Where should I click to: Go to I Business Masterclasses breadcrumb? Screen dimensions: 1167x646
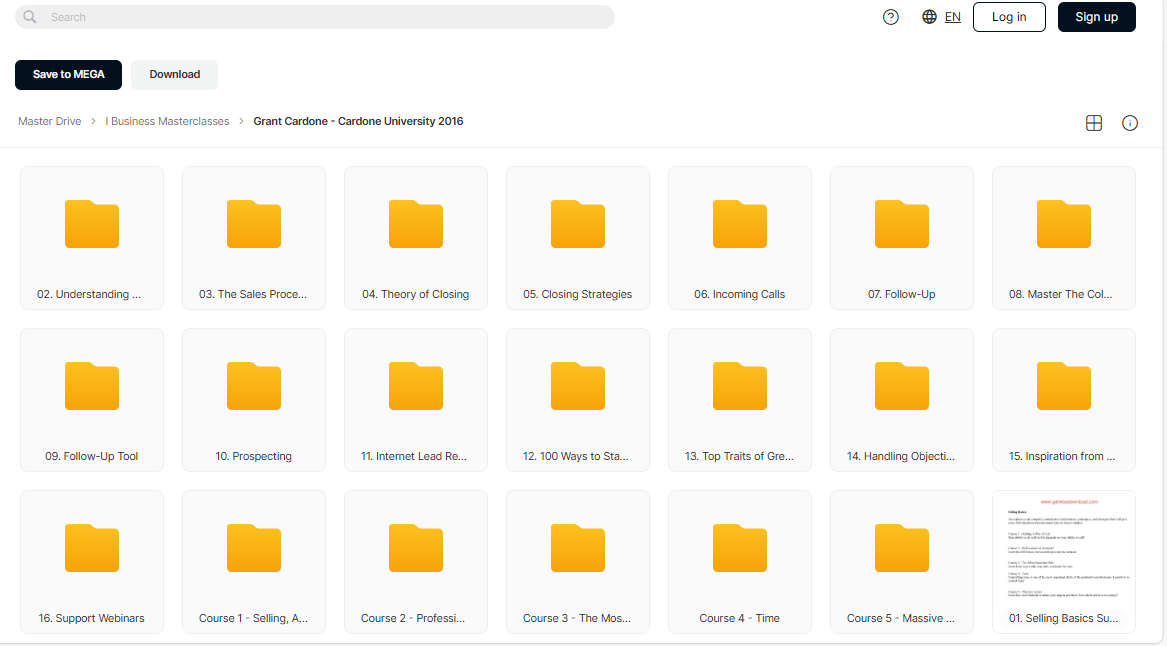167,121
